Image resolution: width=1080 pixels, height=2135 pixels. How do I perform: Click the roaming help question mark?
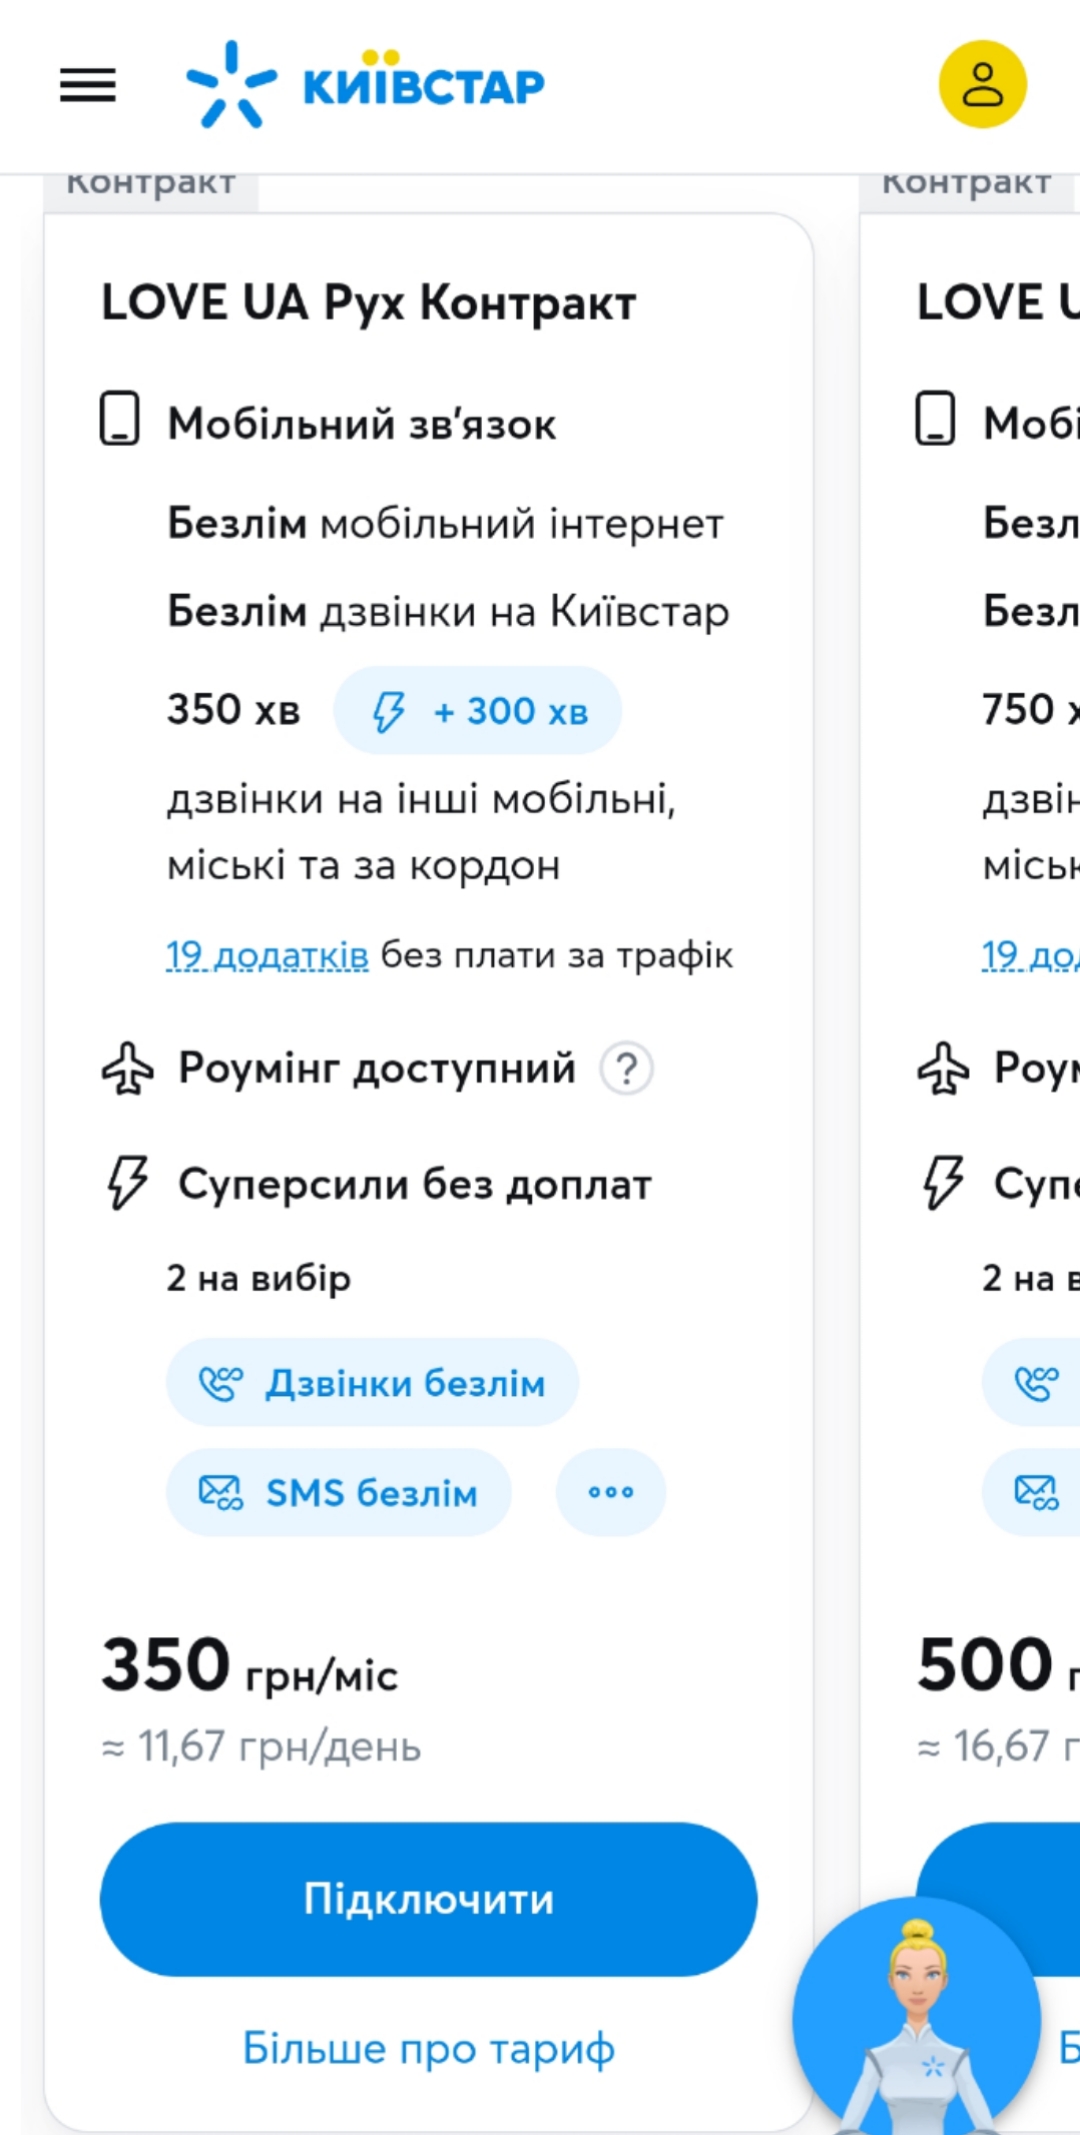click(x=626, y=1069)
